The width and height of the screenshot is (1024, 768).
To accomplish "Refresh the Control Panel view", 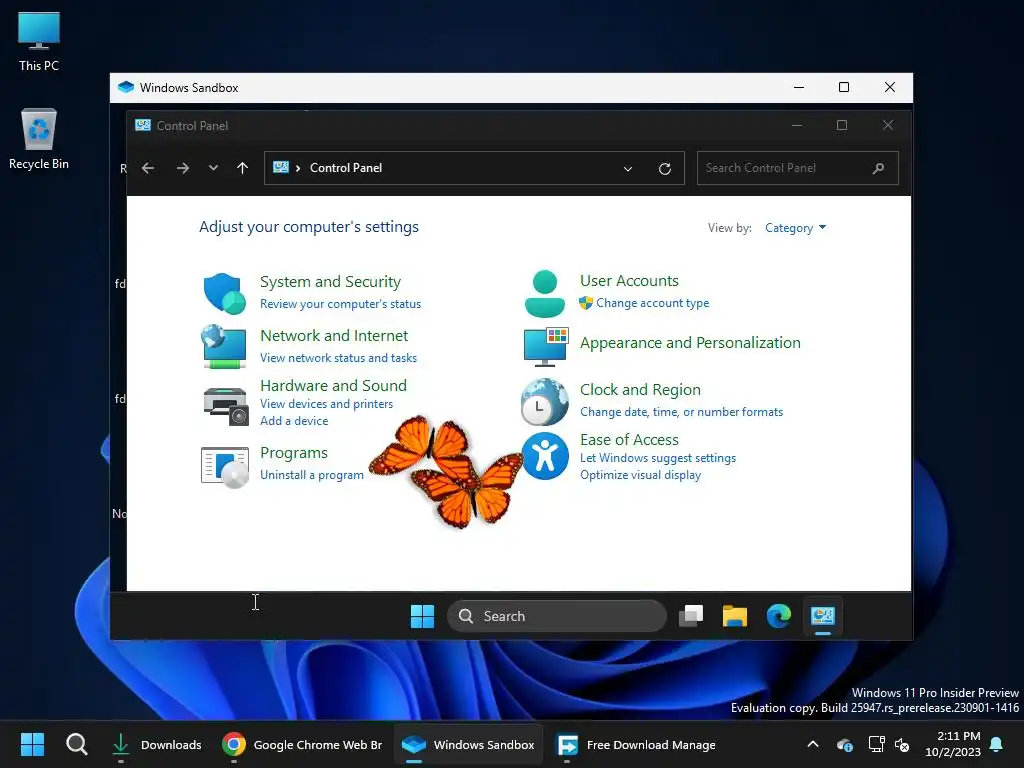I will coord(665,168).
